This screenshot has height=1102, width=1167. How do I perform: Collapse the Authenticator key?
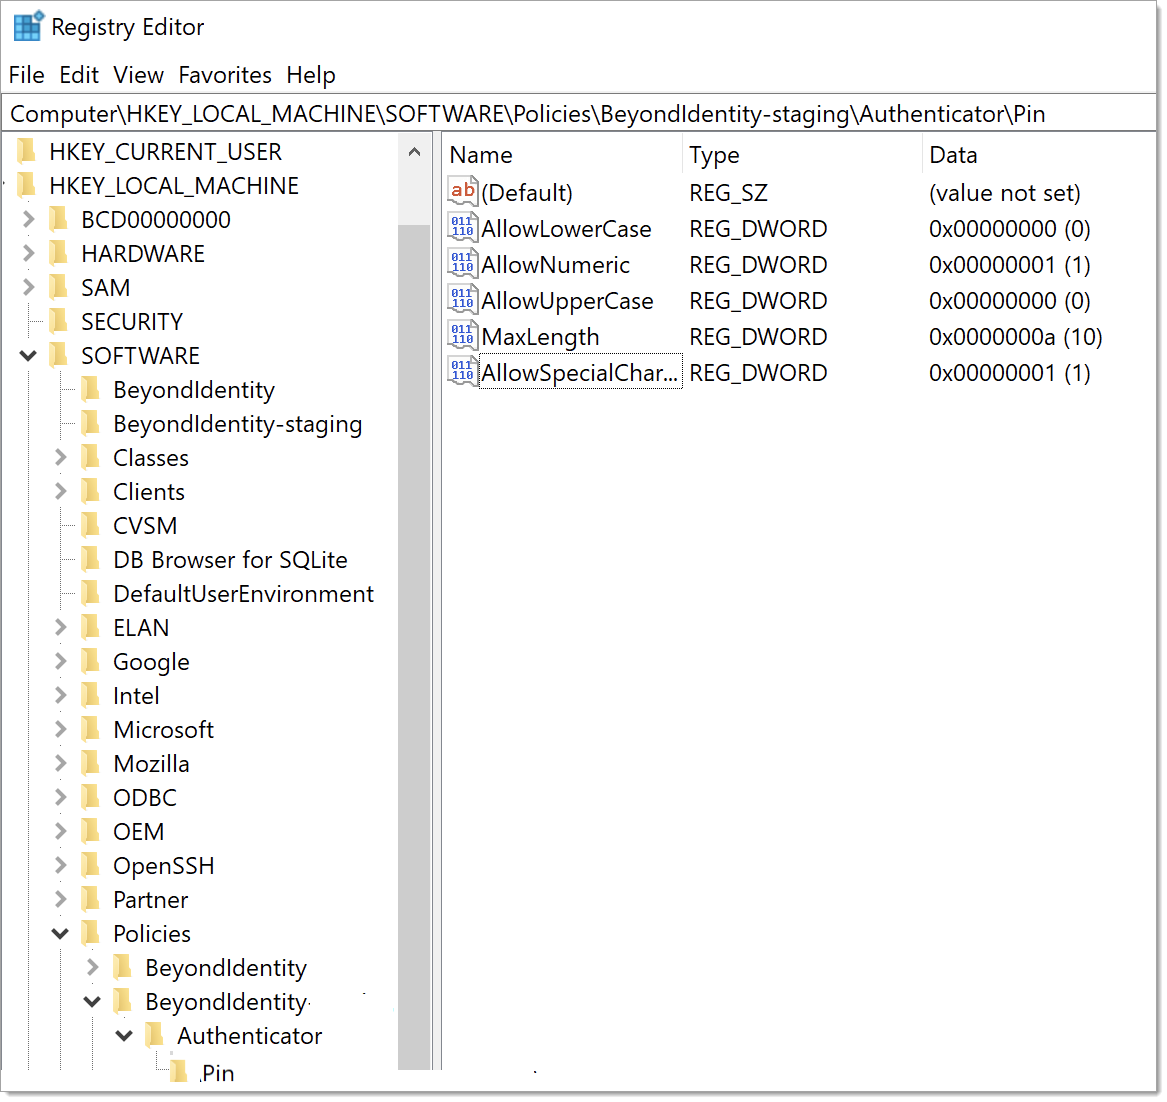124,1035
